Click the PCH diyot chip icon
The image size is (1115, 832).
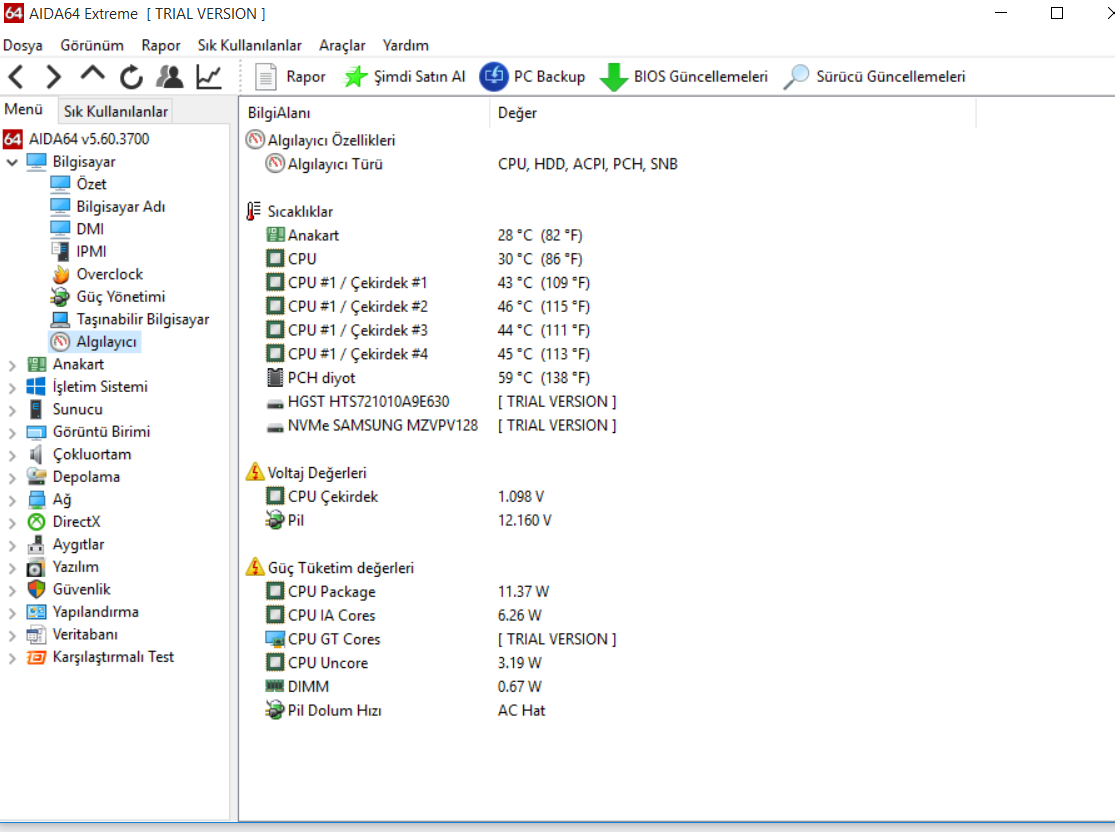coord(274,378)
